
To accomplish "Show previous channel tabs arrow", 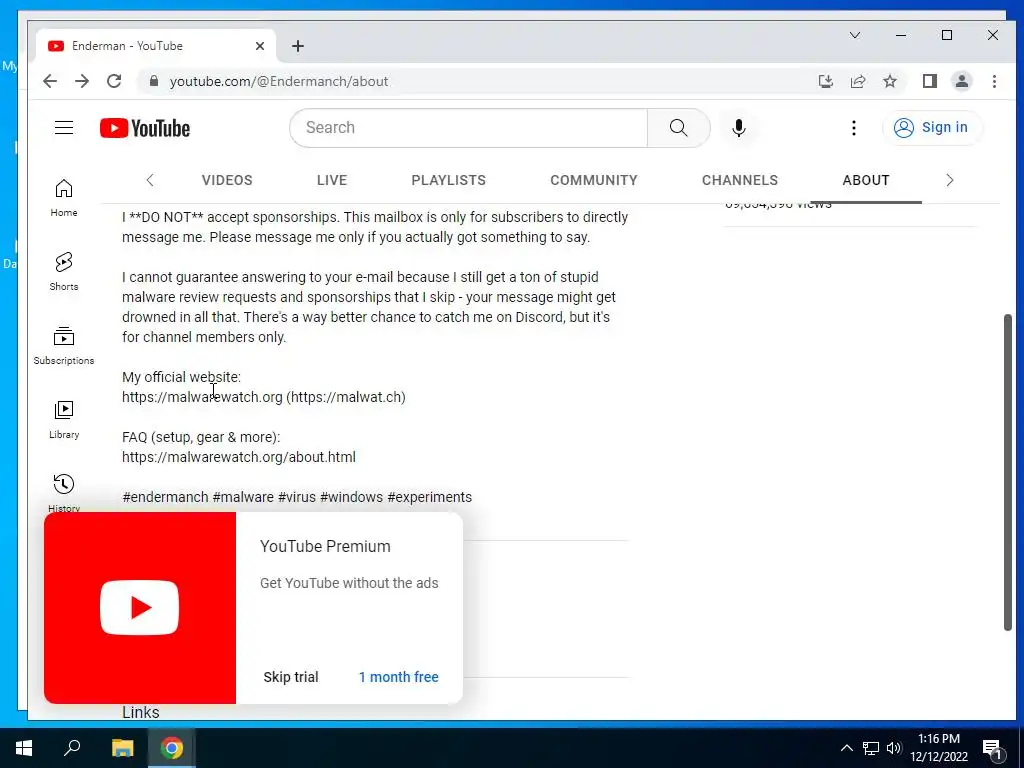I will coord(150,180).
